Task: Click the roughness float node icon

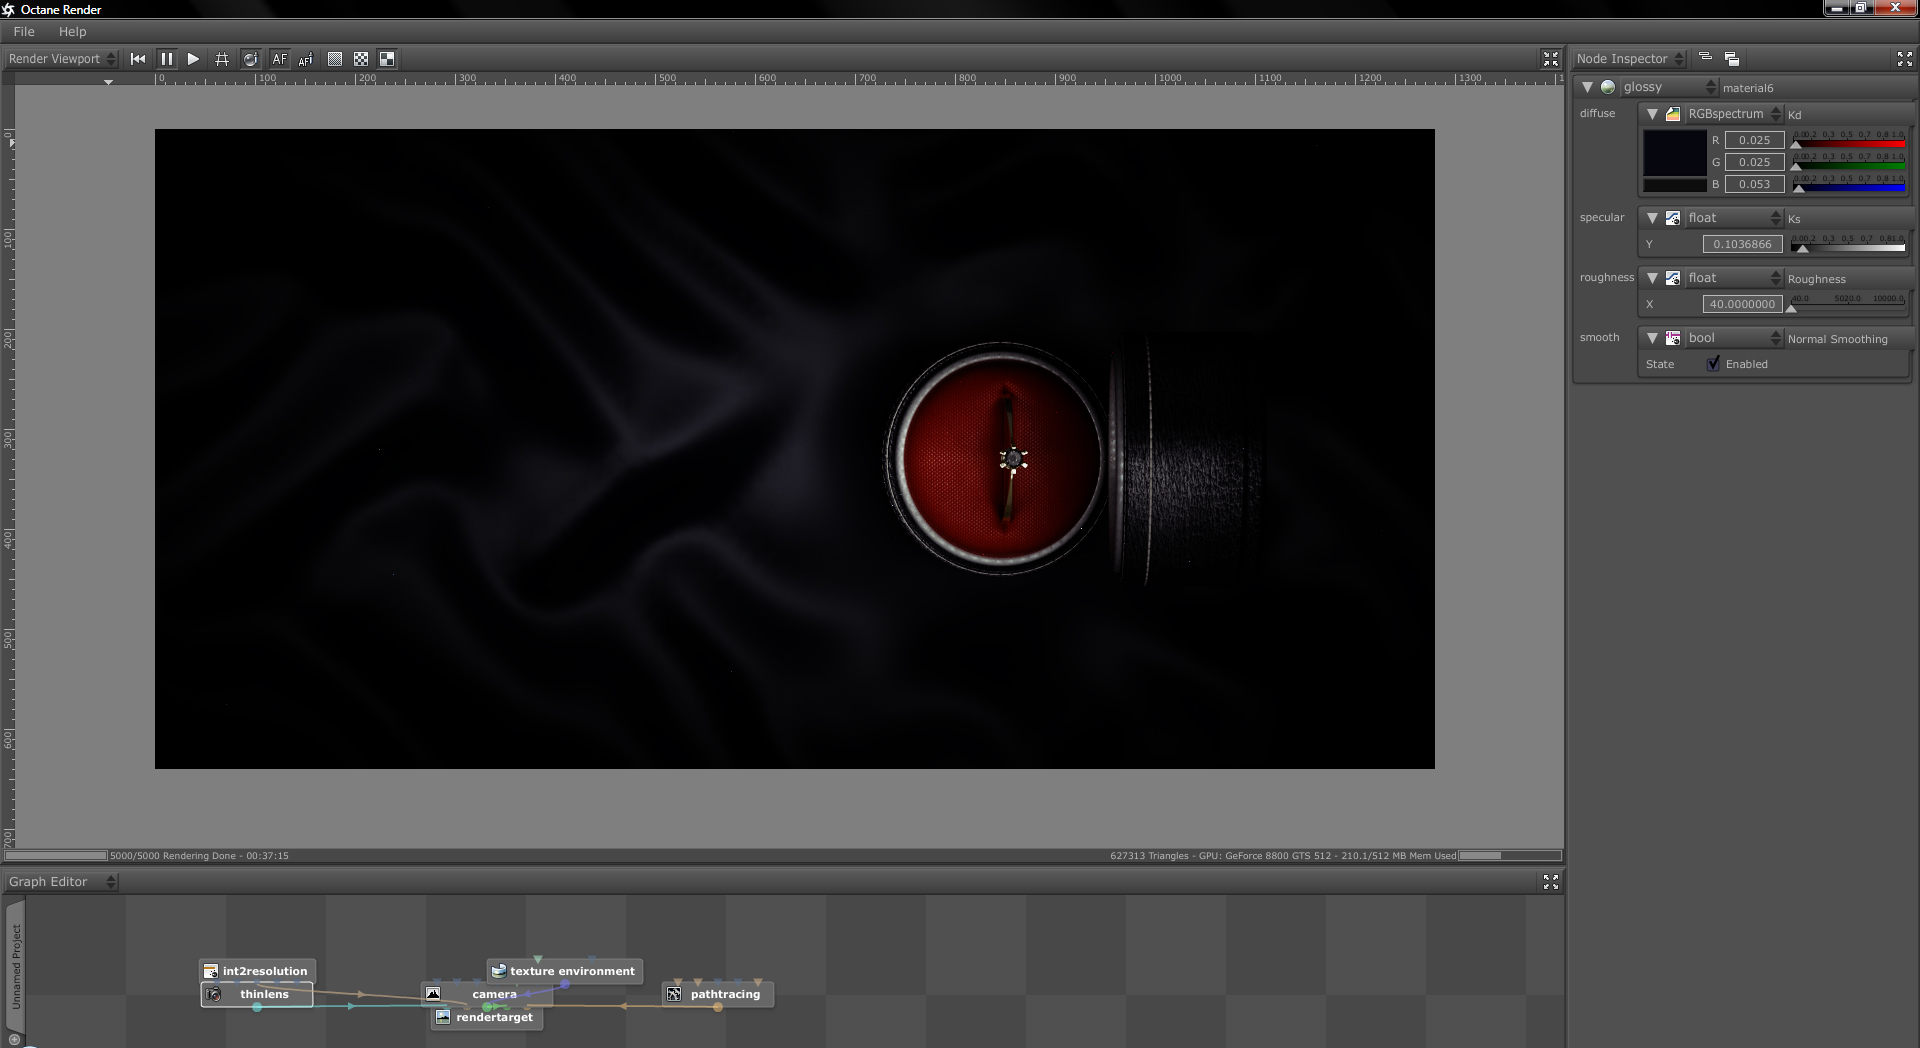Action: click(1673, 278)
